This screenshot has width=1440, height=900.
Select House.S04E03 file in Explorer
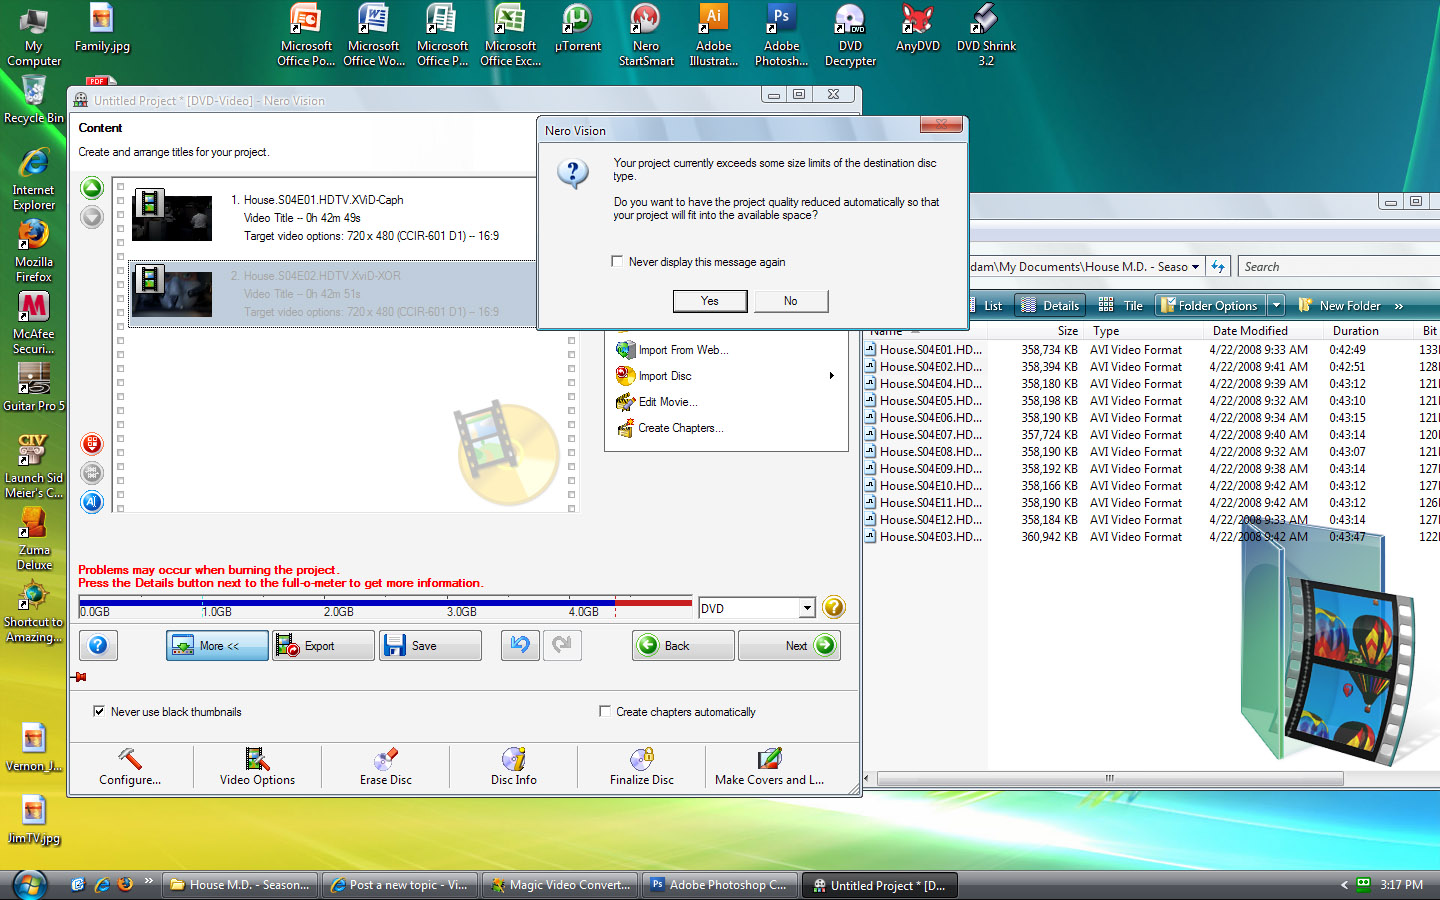[930, 537]
